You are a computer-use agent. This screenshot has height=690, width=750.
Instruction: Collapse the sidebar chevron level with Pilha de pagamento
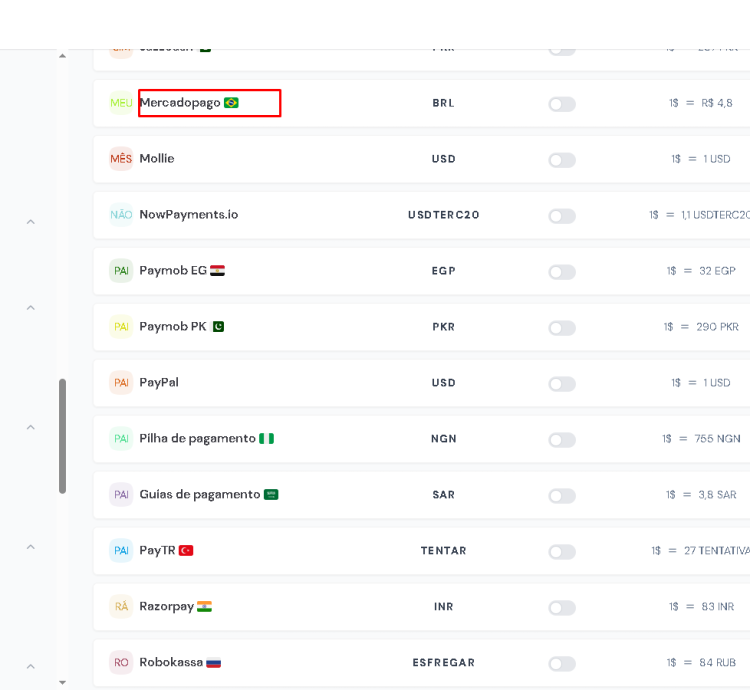31,427
